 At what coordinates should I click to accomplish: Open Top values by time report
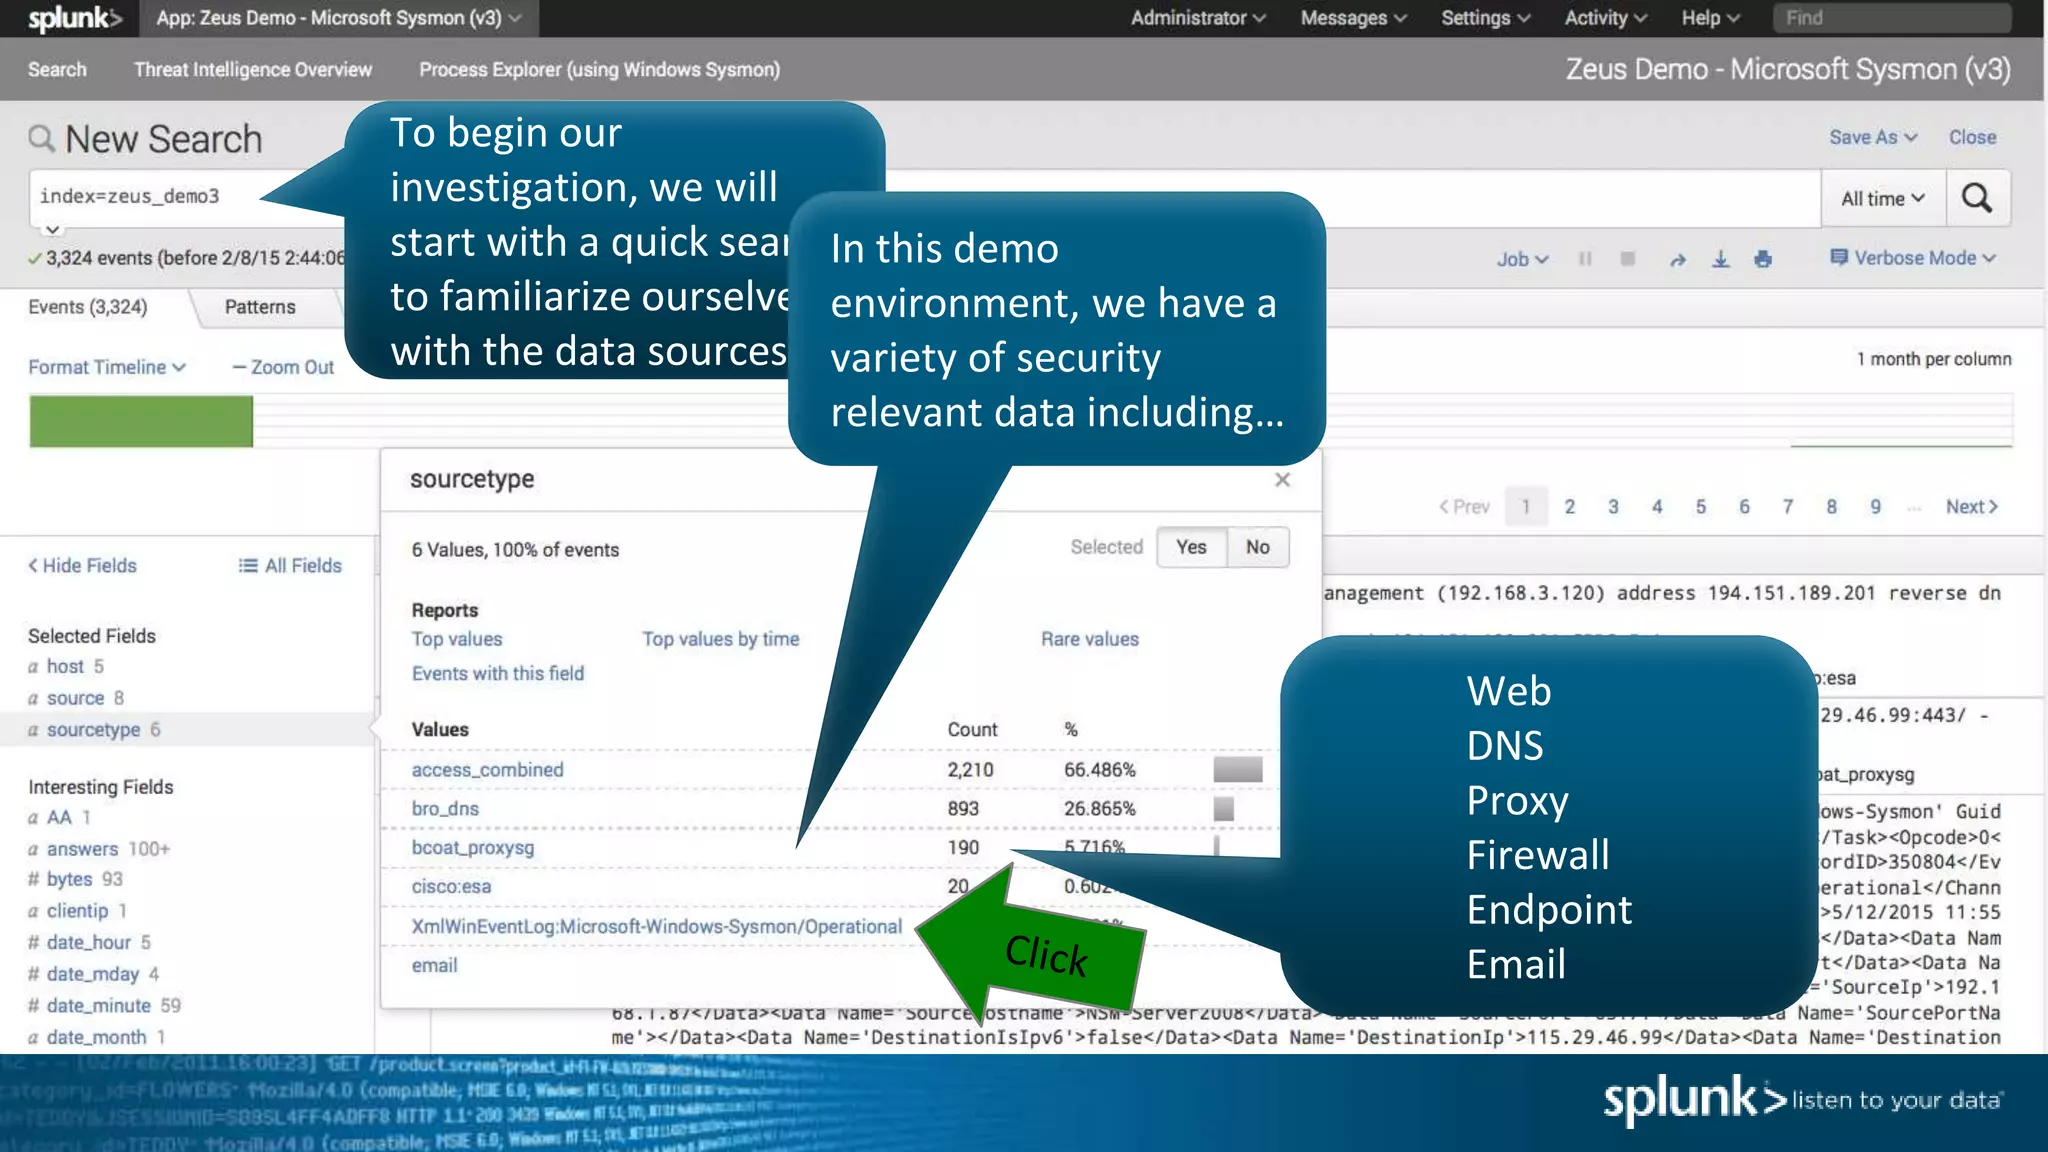coord(720,639)
